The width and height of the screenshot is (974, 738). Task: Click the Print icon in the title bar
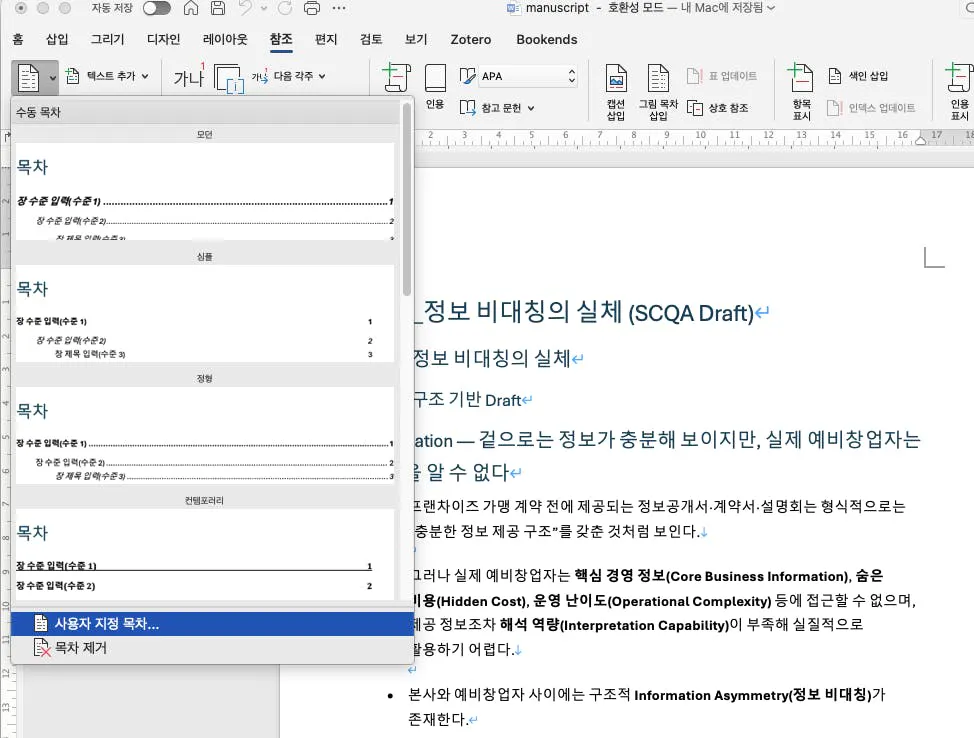click(310, 9)
